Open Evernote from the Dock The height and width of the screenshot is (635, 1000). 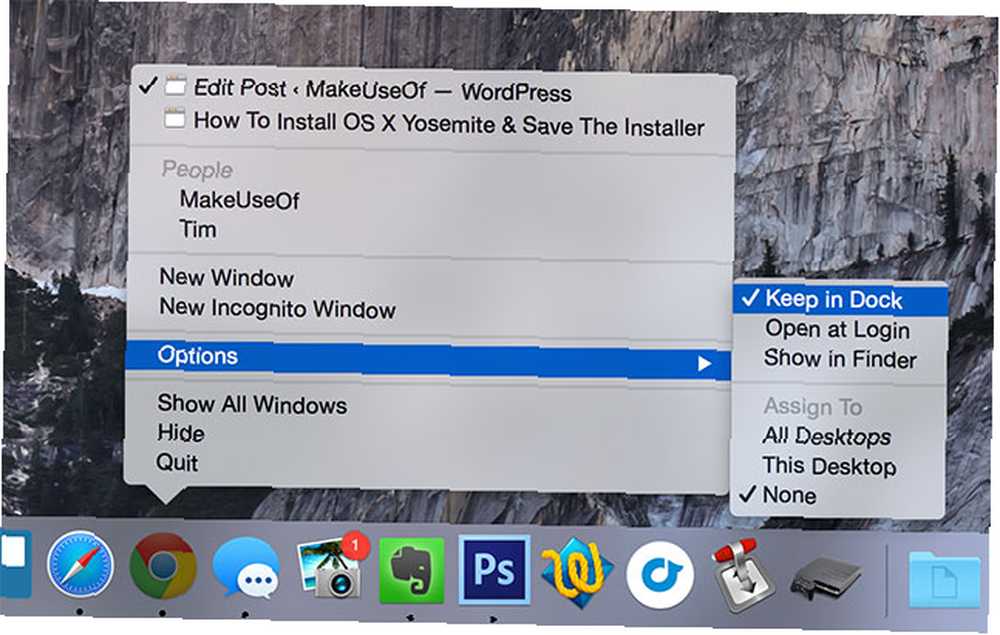(x=412, y=569)
